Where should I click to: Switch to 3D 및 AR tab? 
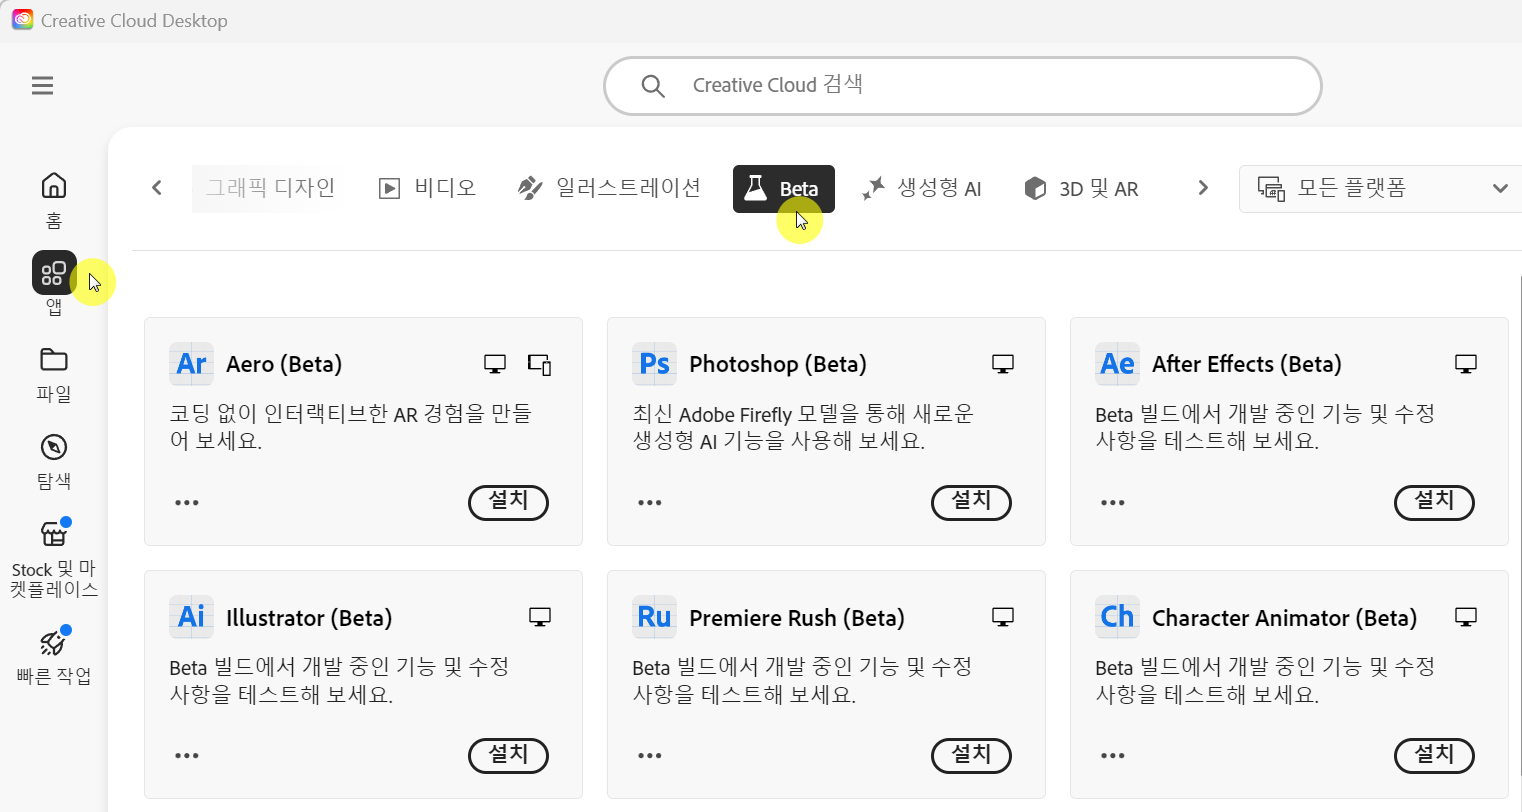pos(1082,188)
